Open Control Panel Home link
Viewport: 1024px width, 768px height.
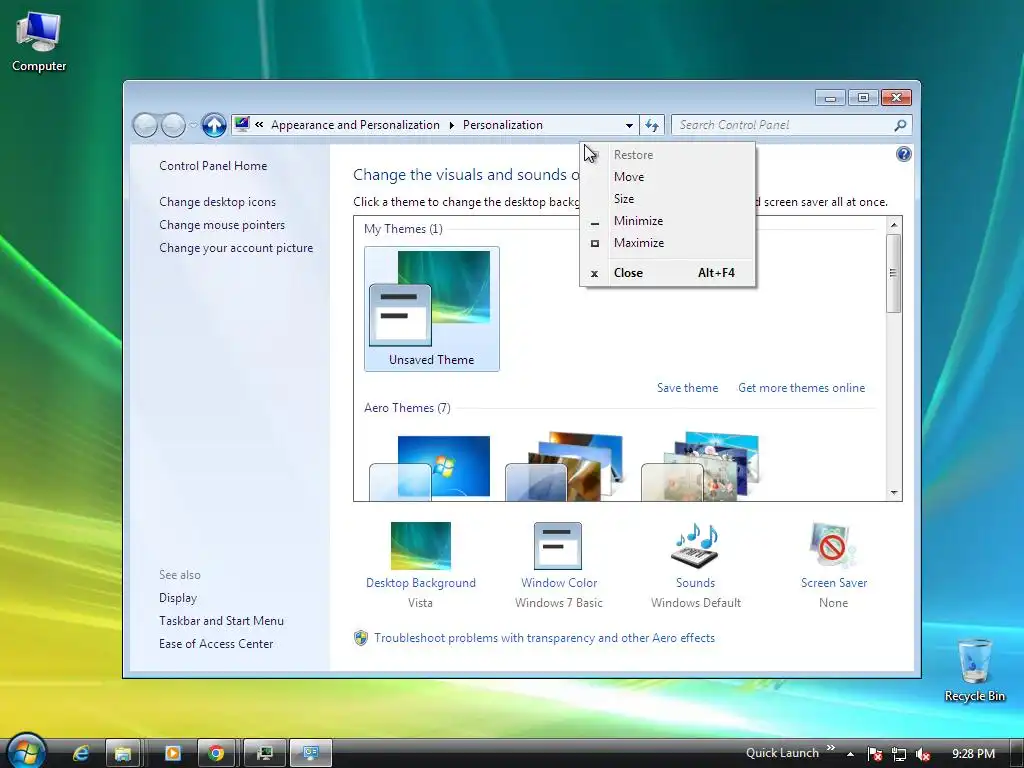[x=213, y=166]
